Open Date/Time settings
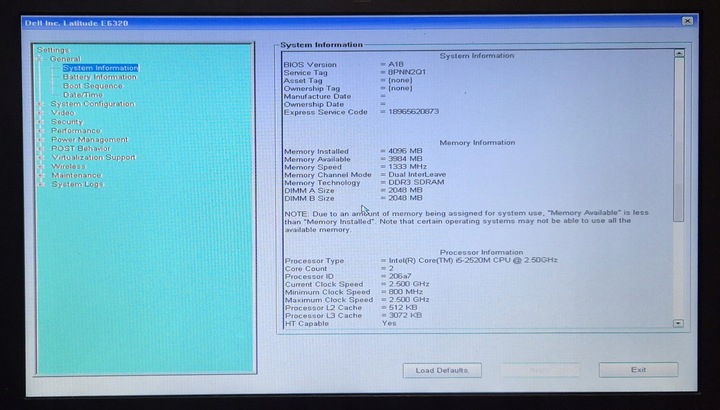This screenshot has height=410, width=720. (83, 95)
